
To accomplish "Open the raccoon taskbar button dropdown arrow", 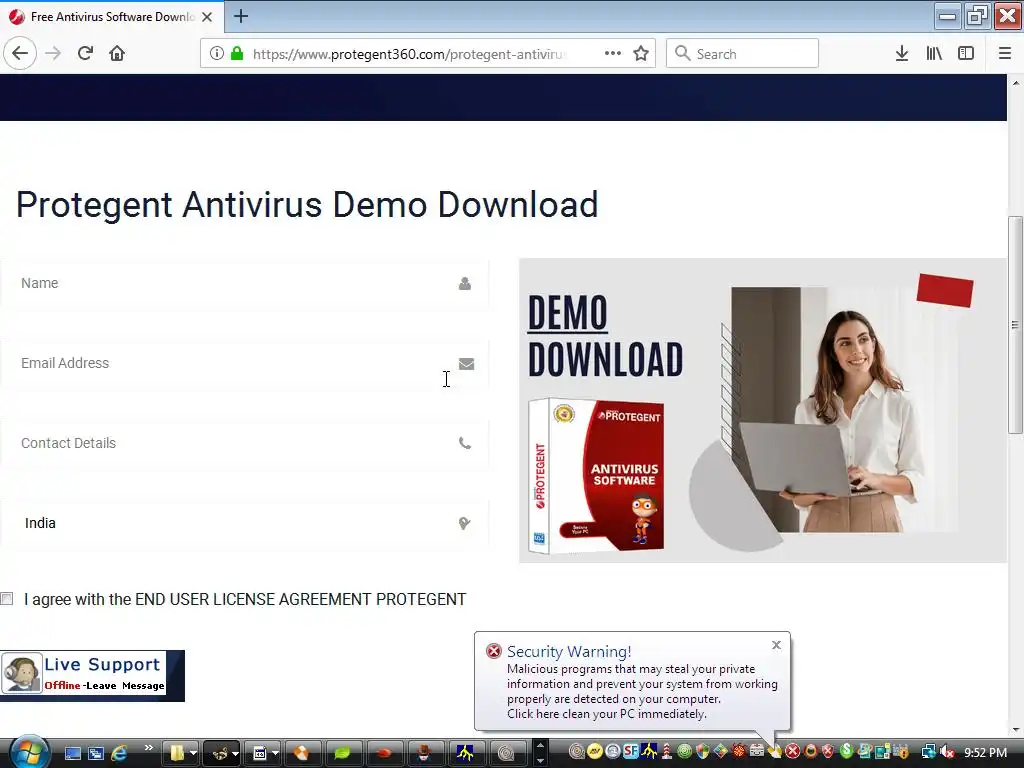I will [235, 754].
